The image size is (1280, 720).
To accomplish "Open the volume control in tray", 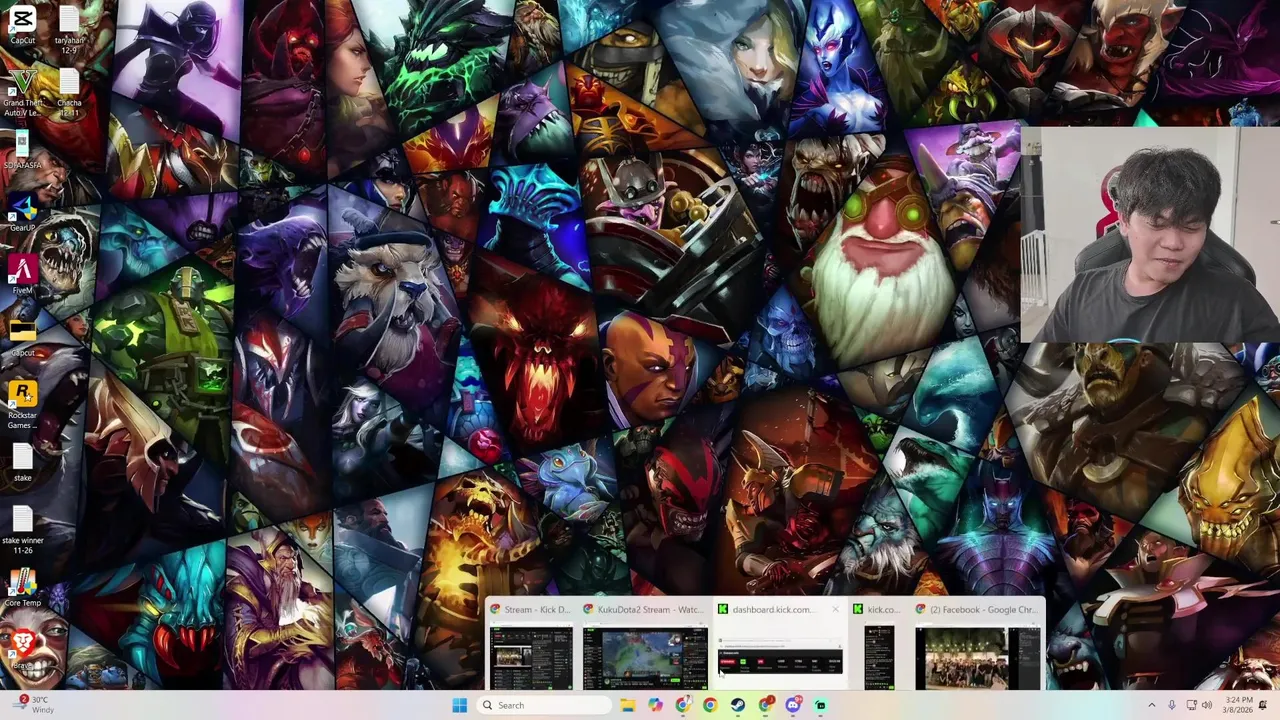I will click(1207, 705).
